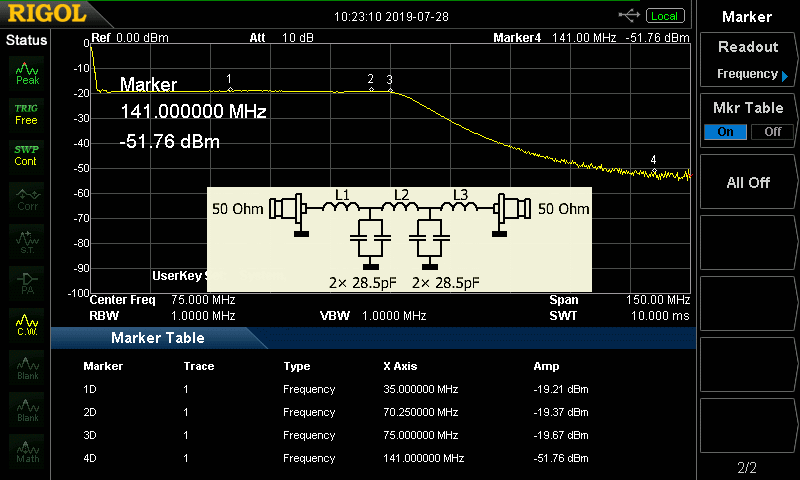The width and height of the screenshot is (800, 480).
Task: Click the Math trace icon
Action: click(x=26, y=450)
